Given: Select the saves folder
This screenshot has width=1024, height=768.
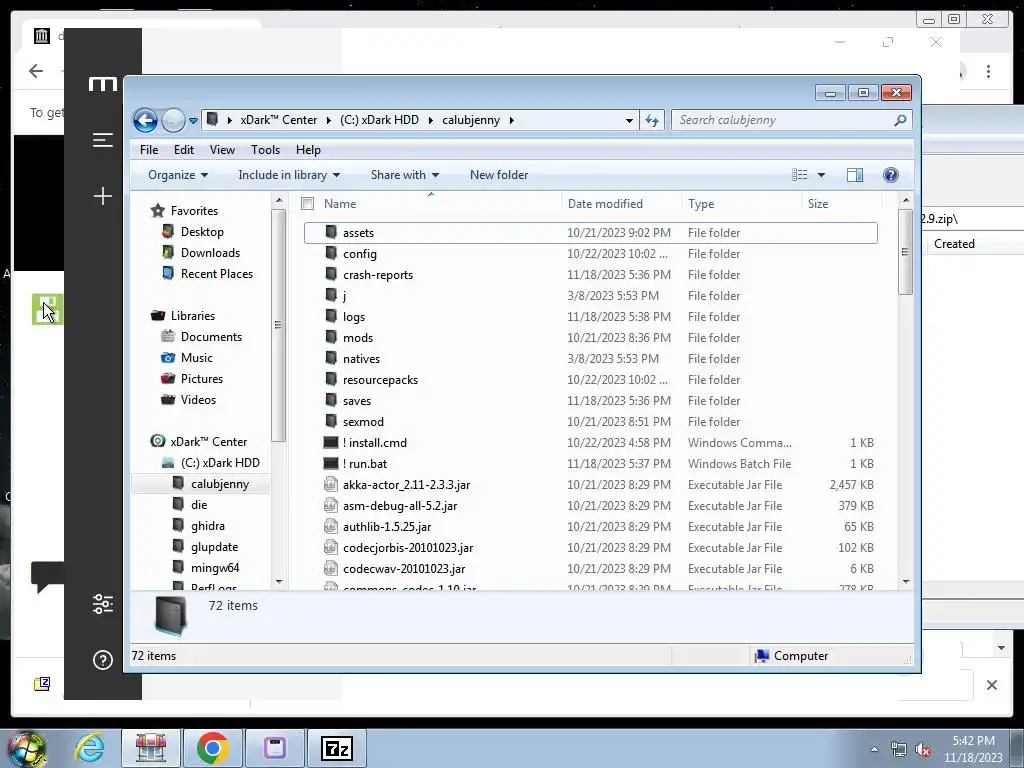Looking at the screenshot, I should click(357, 401).
